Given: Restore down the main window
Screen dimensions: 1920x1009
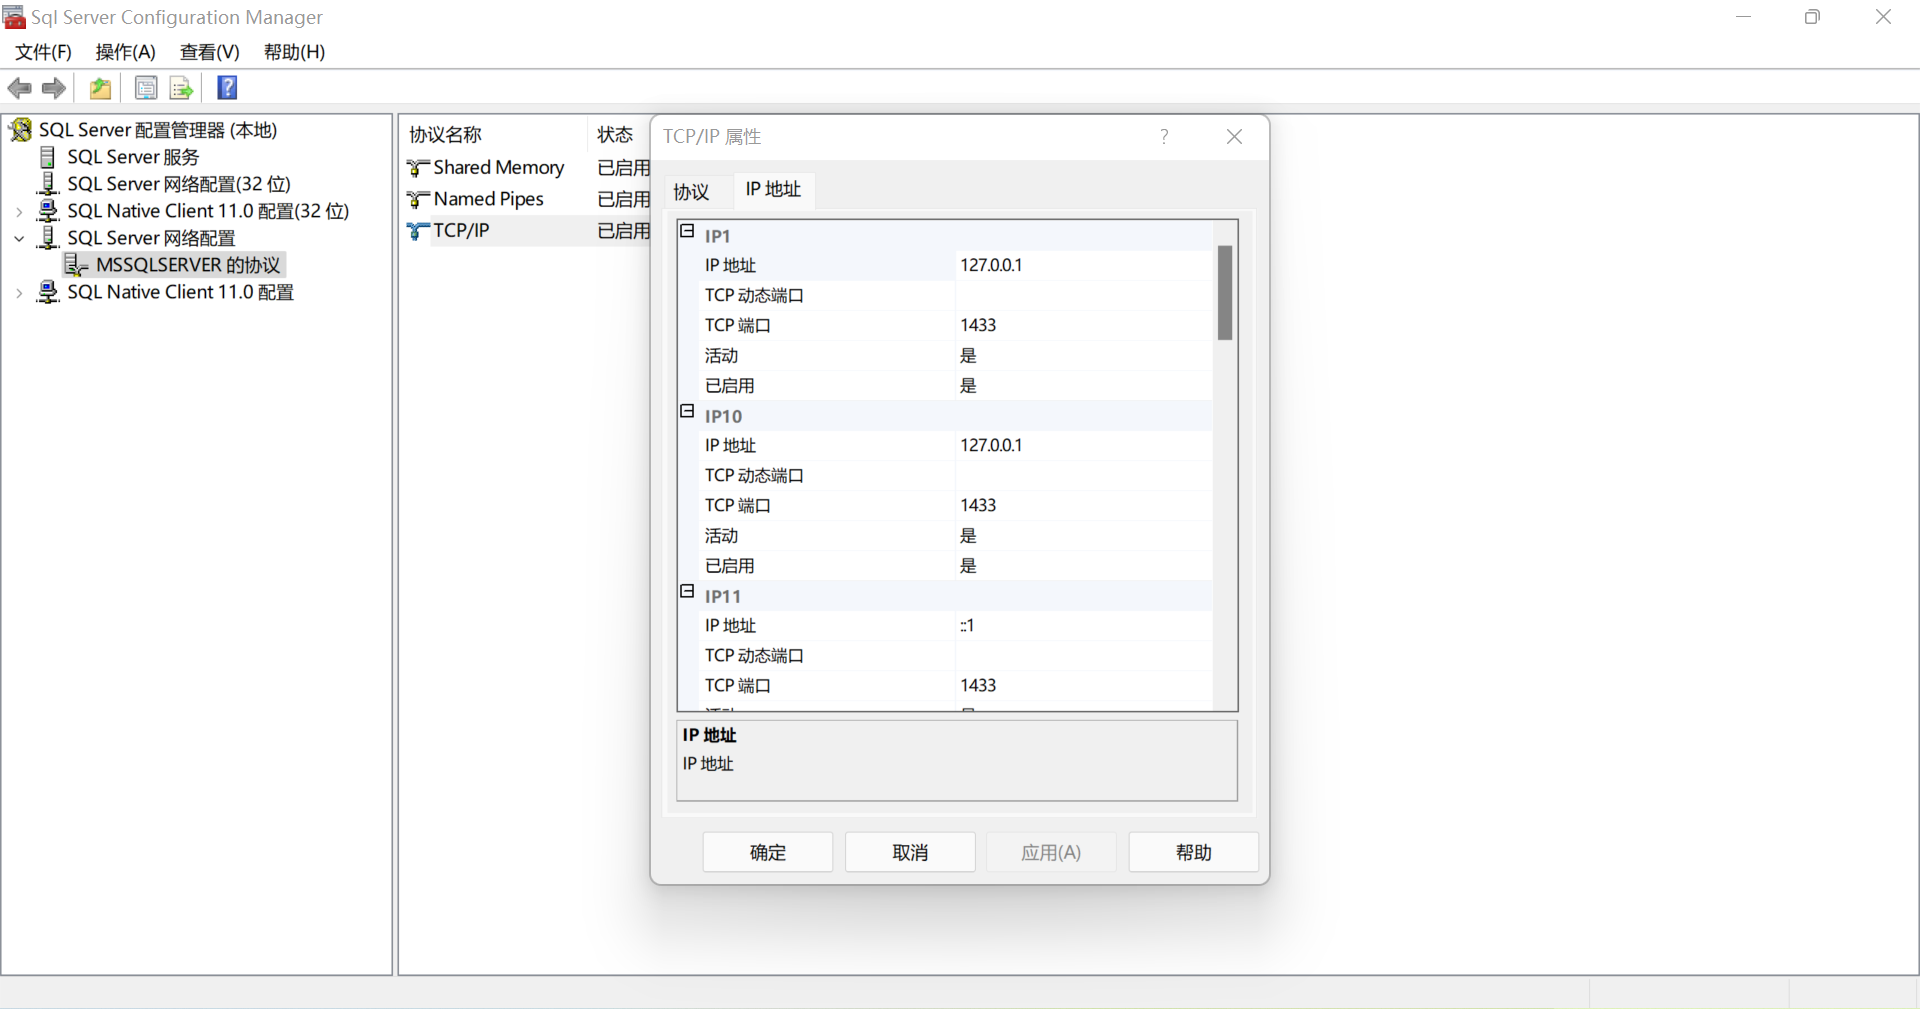Looking at the screenshot, I should pyautogui.click(x=1812, y=17).
